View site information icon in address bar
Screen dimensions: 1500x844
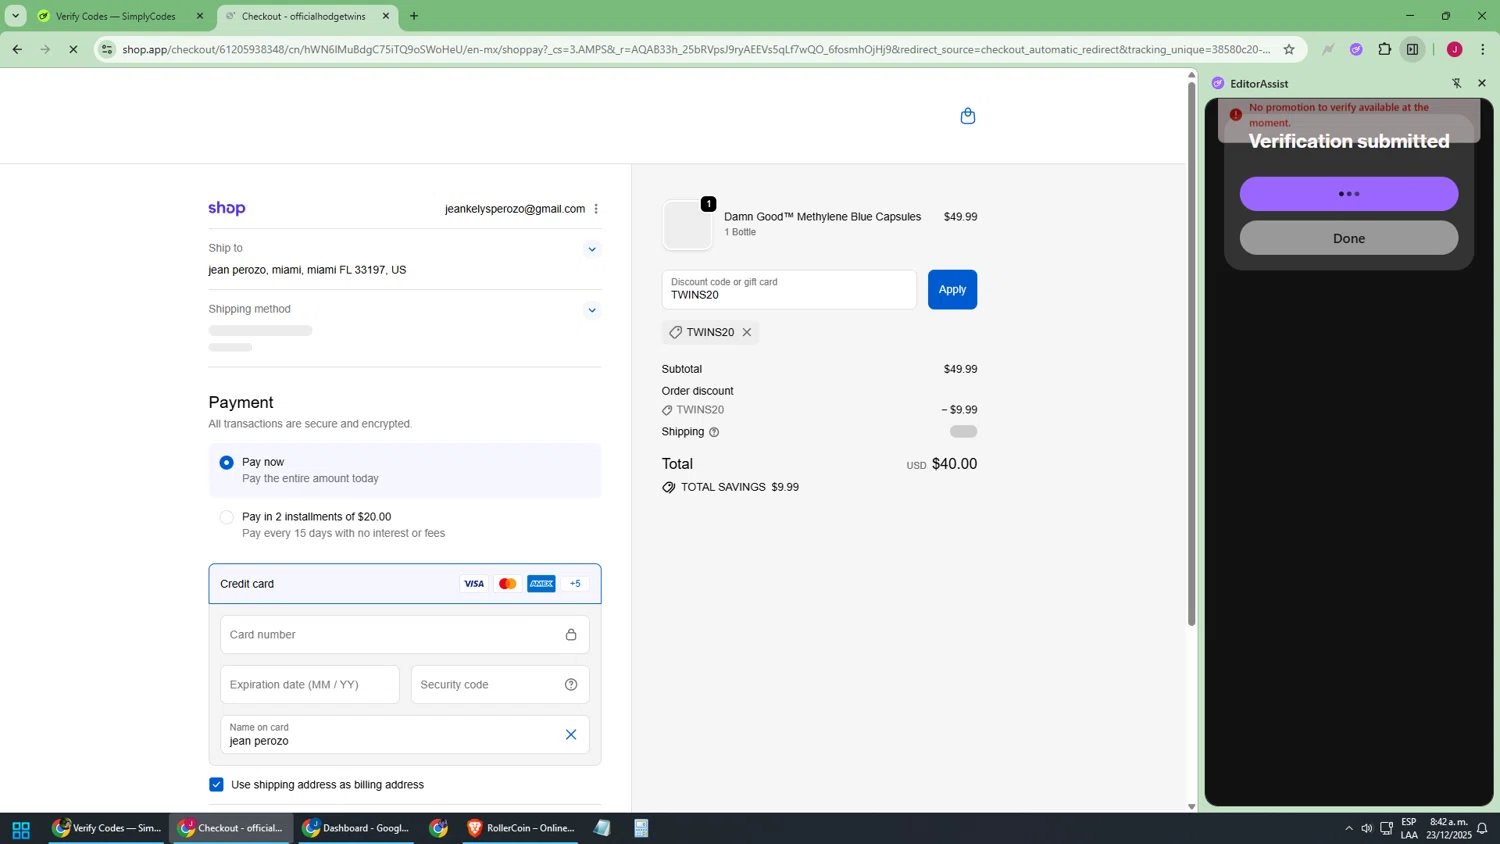click(107, 49)
